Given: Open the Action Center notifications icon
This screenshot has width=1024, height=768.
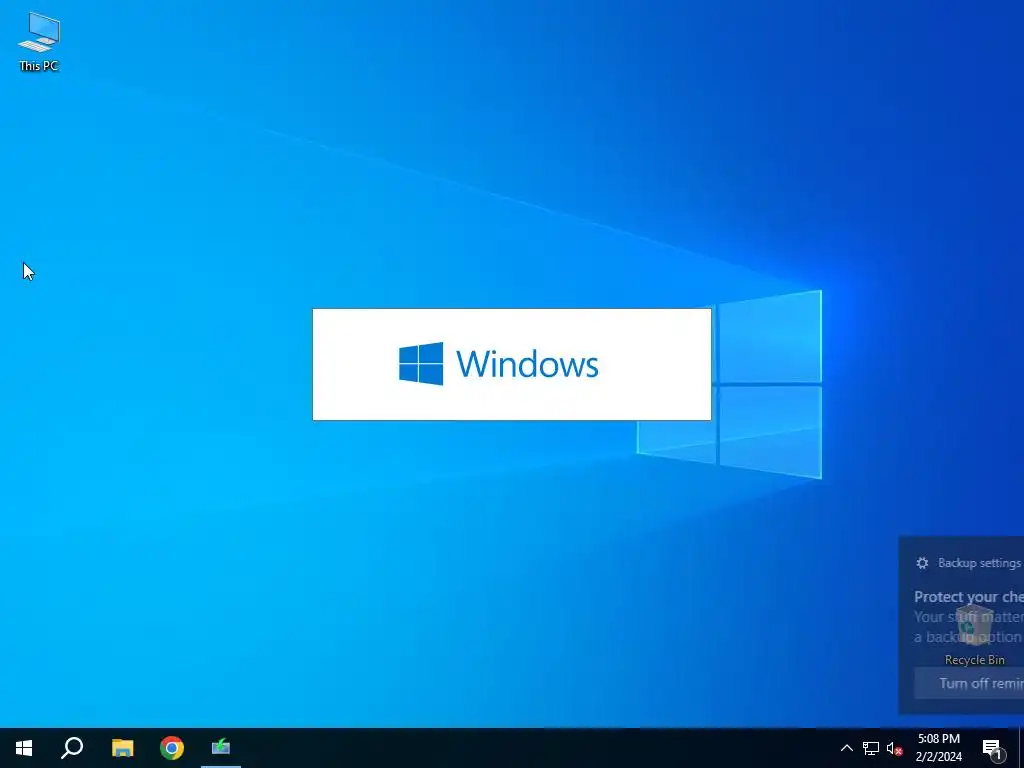Looking at the screenshot, I should 992,748.
